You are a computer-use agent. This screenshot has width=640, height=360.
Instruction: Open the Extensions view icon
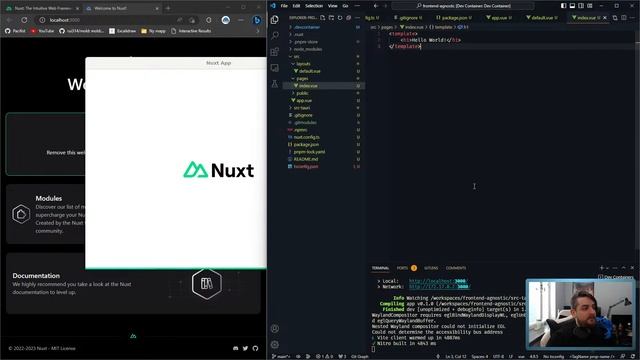click(275, 51)
